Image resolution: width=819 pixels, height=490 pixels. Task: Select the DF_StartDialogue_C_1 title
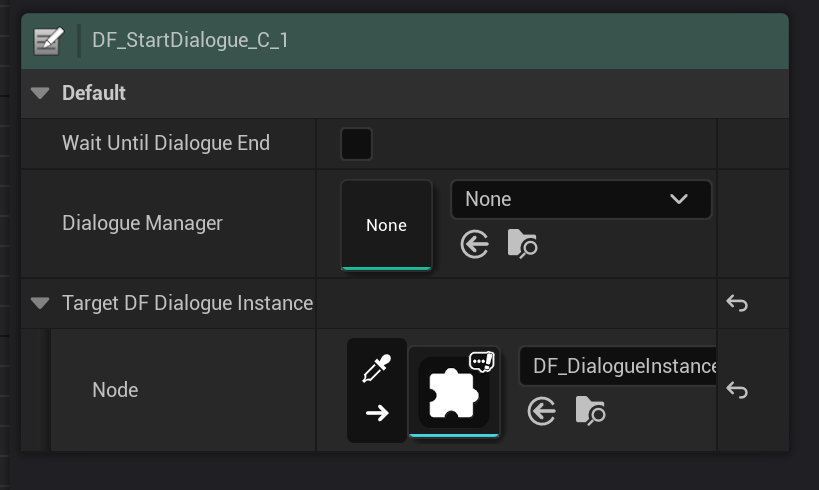[x=191, y=41]
